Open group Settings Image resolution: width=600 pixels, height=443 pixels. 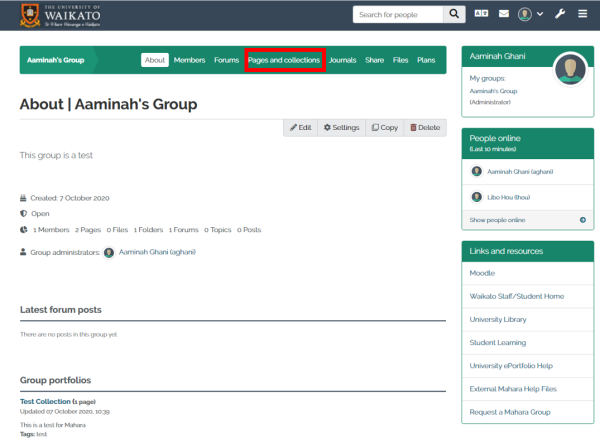341,128
